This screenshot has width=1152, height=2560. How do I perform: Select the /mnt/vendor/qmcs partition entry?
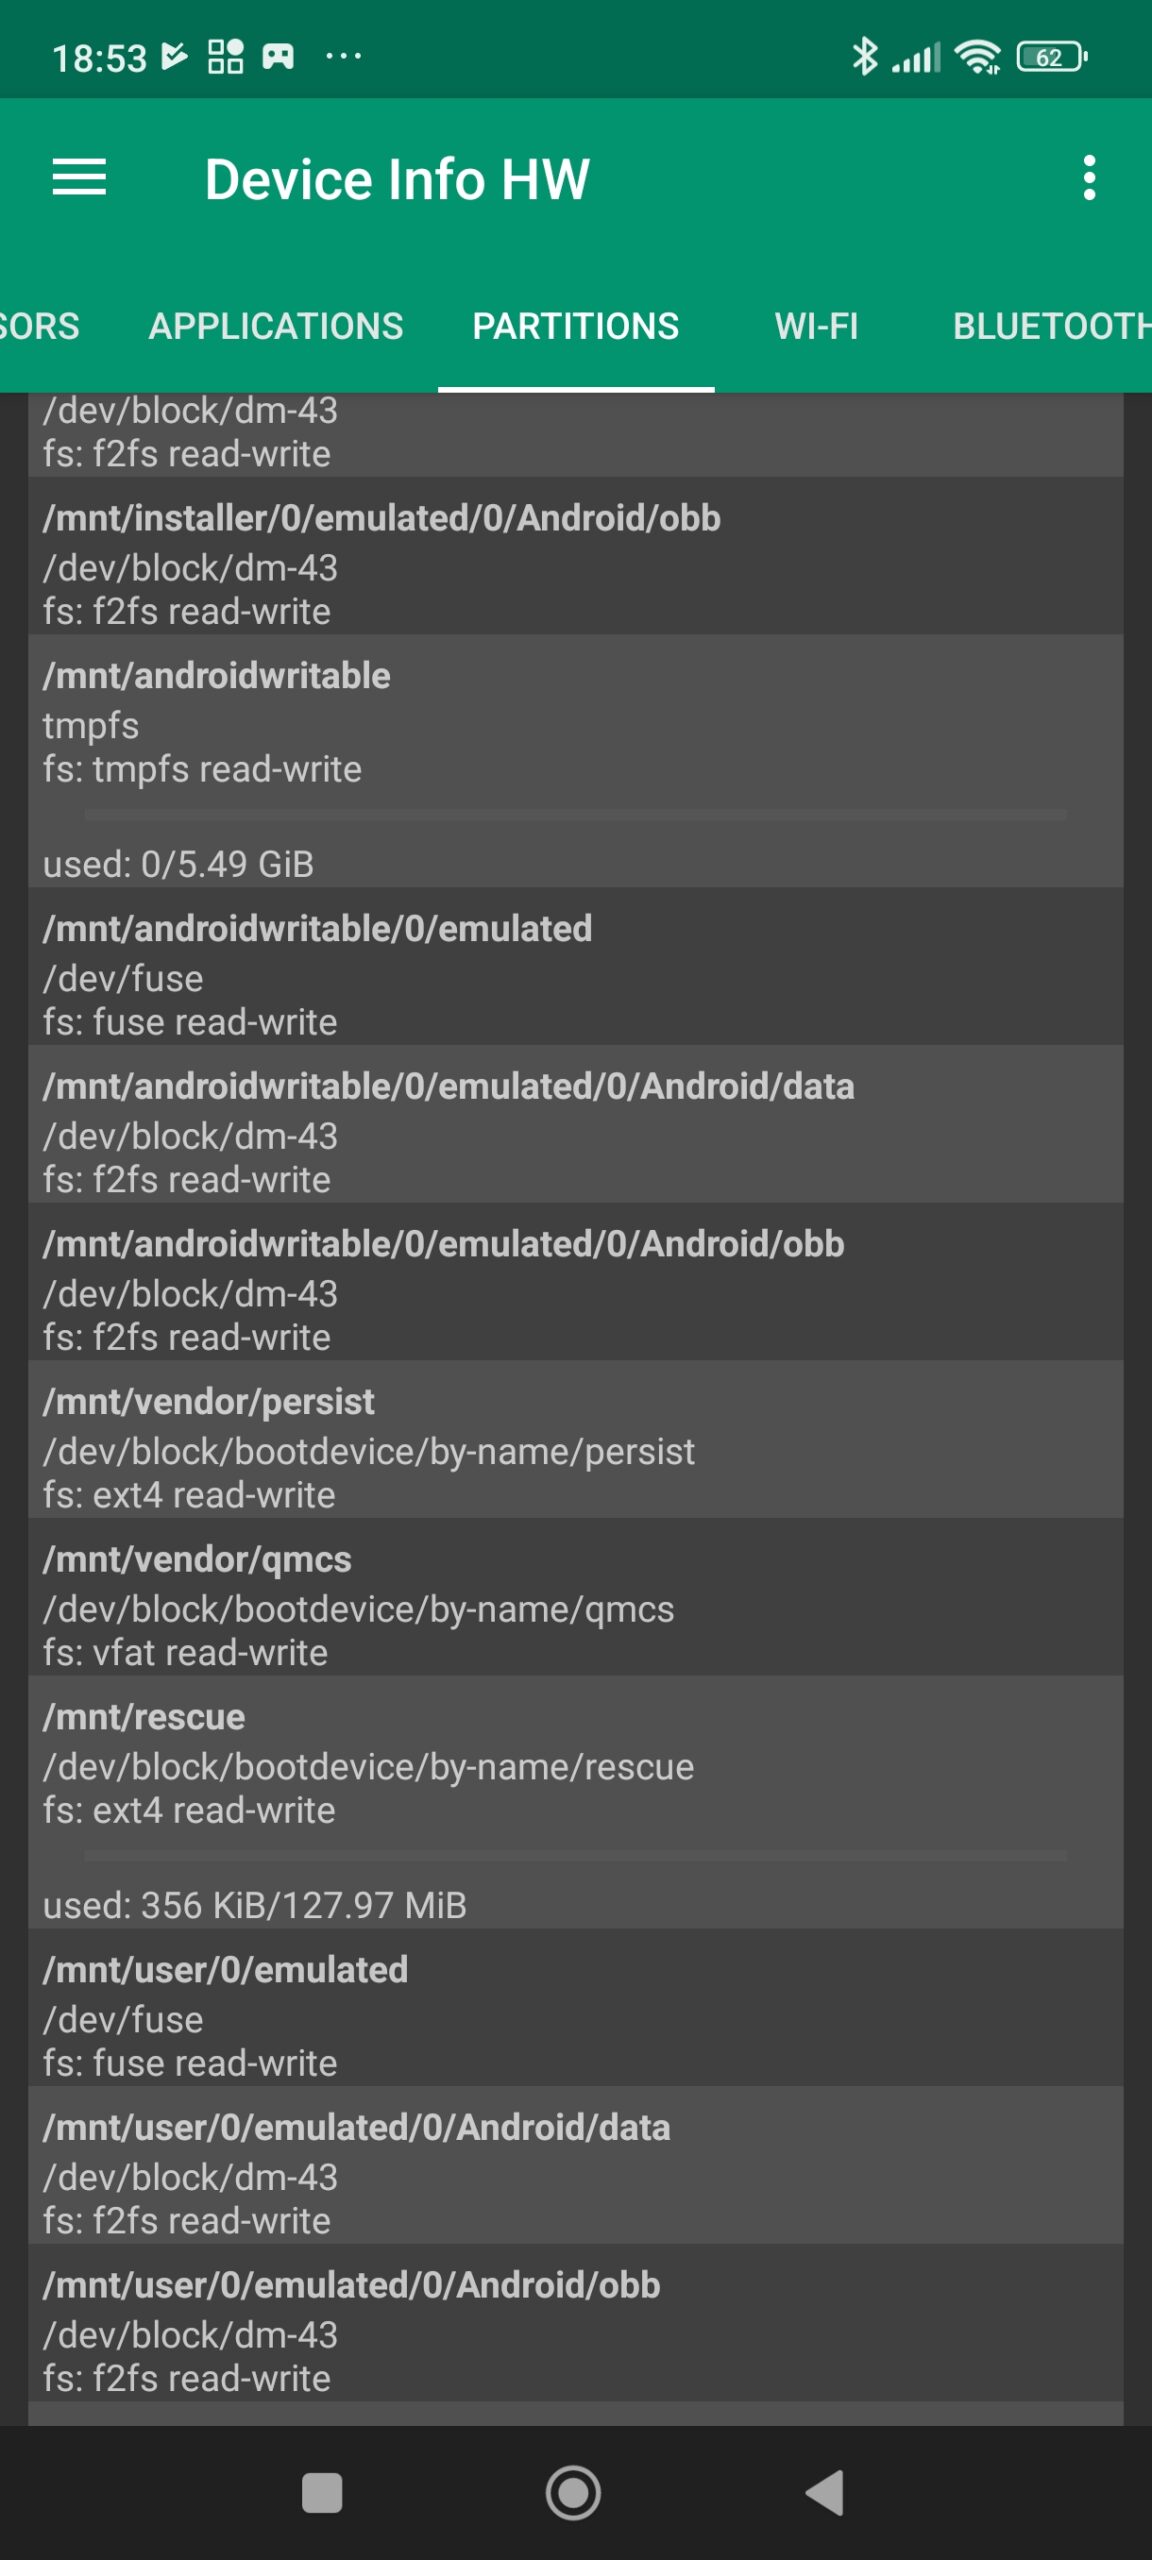575,1605
